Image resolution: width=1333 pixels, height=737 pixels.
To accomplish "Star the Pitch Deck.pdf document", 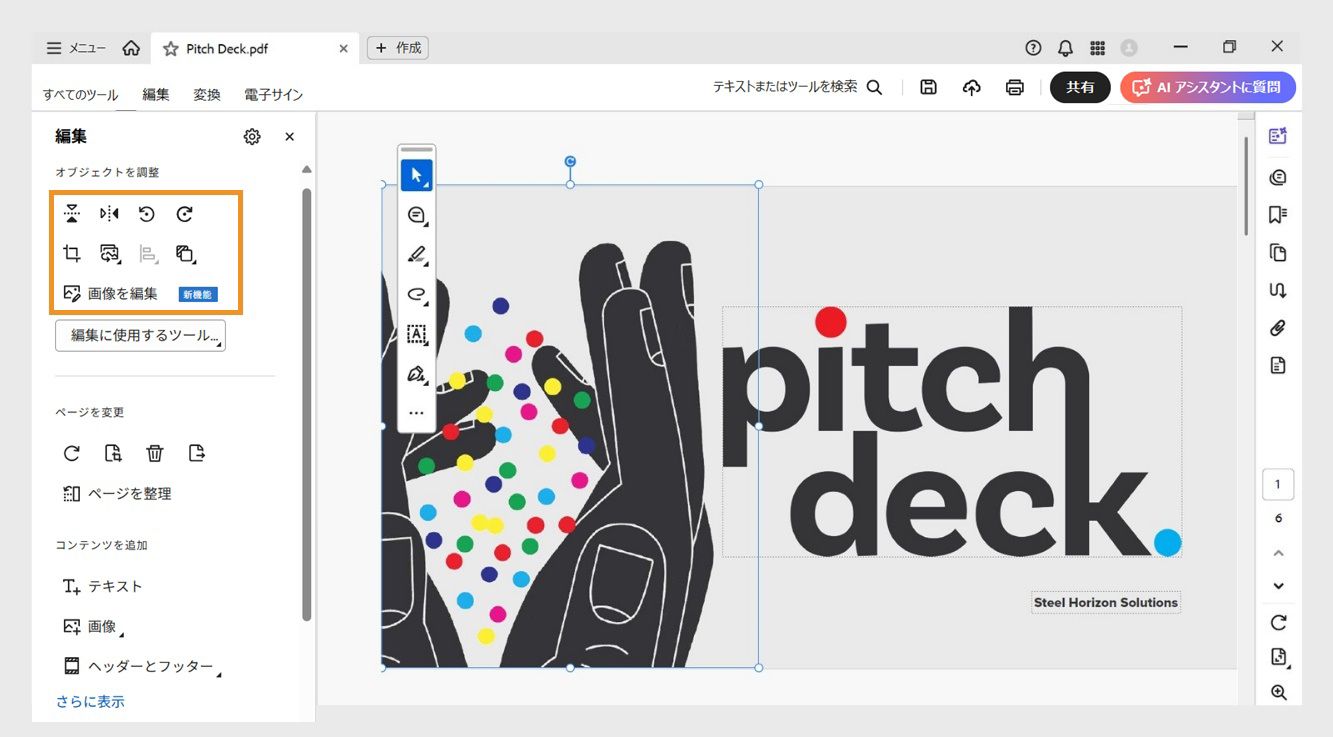I will tap(171, 49).
